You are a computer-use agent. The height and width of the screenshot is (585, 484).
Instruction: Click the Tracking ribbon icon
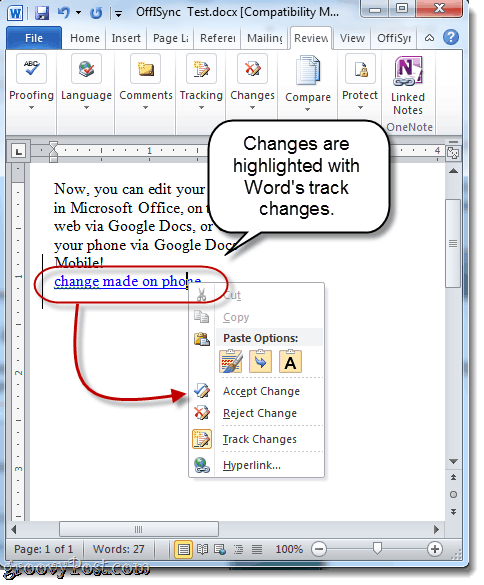tap(202, 68)
